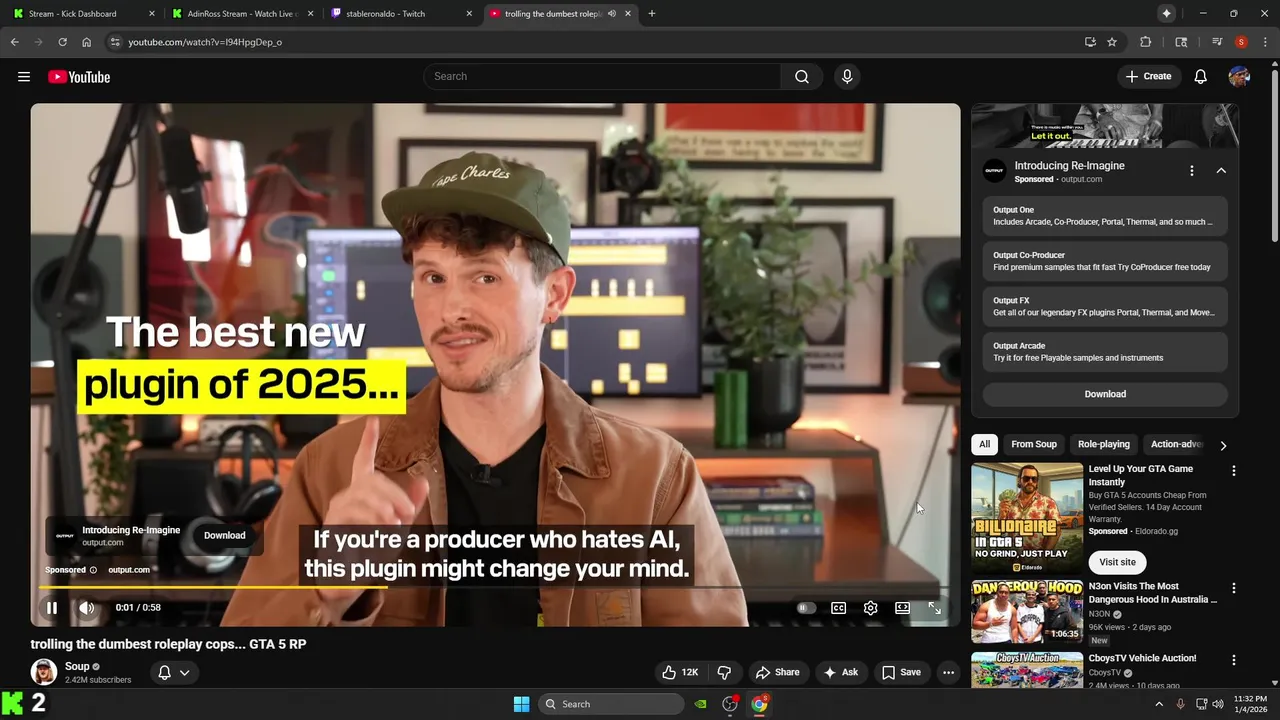Go to the YouTube home logo
Screen dimensions: 1280x720
coord(79,77)
